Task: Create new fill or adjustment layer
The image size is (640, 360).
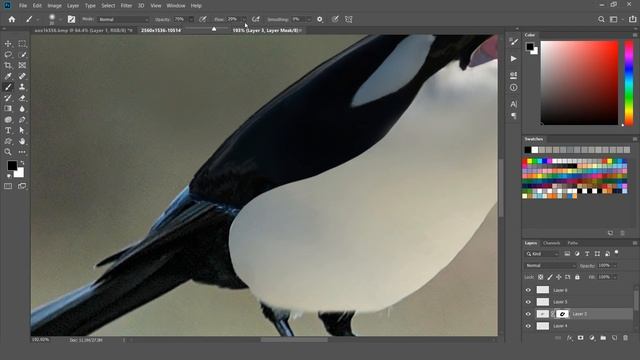Action: tap(592, 338)
